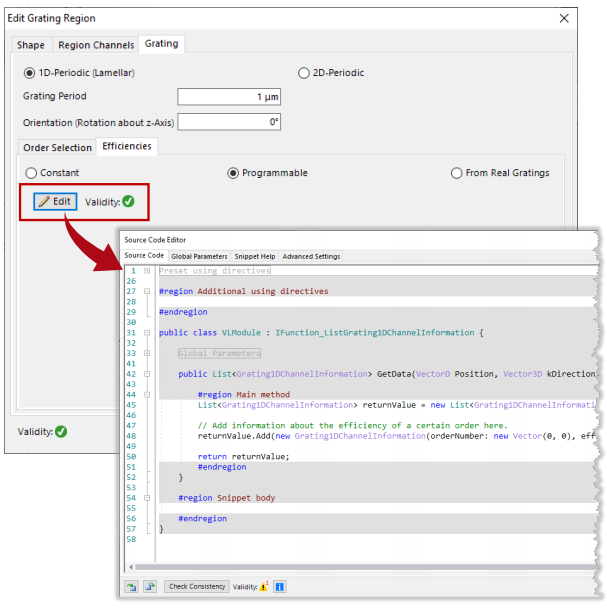The image size is (607, 608).
Task: Click the Grating Period input field
Action: 229,97
